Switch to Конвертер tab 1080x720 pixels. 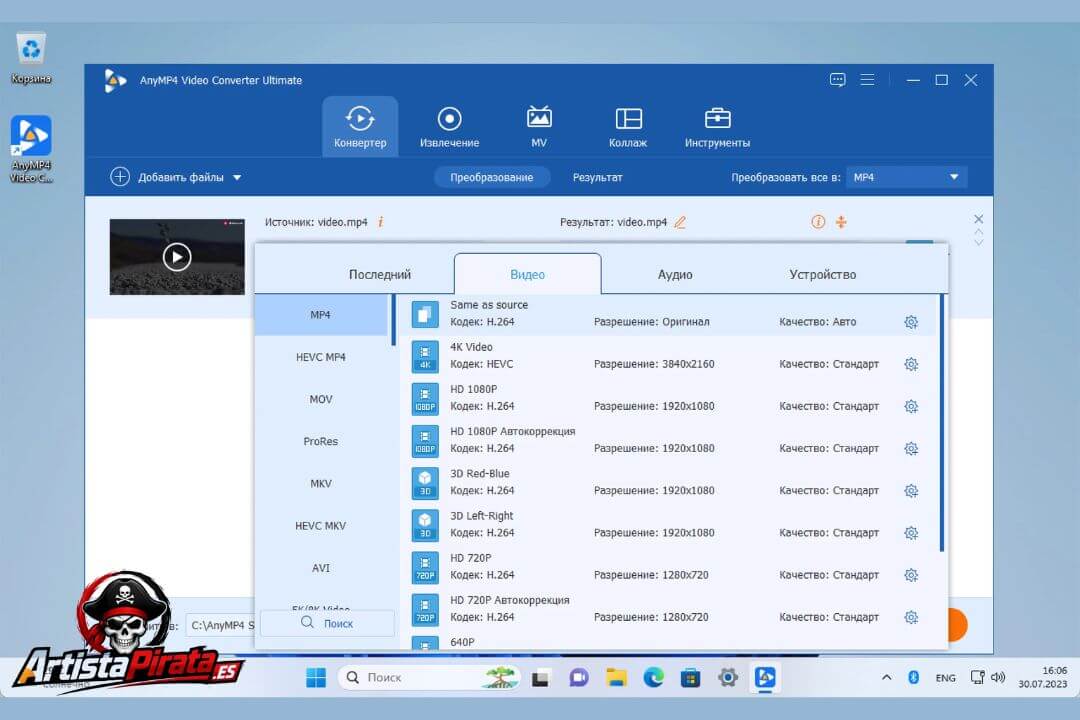360,127
